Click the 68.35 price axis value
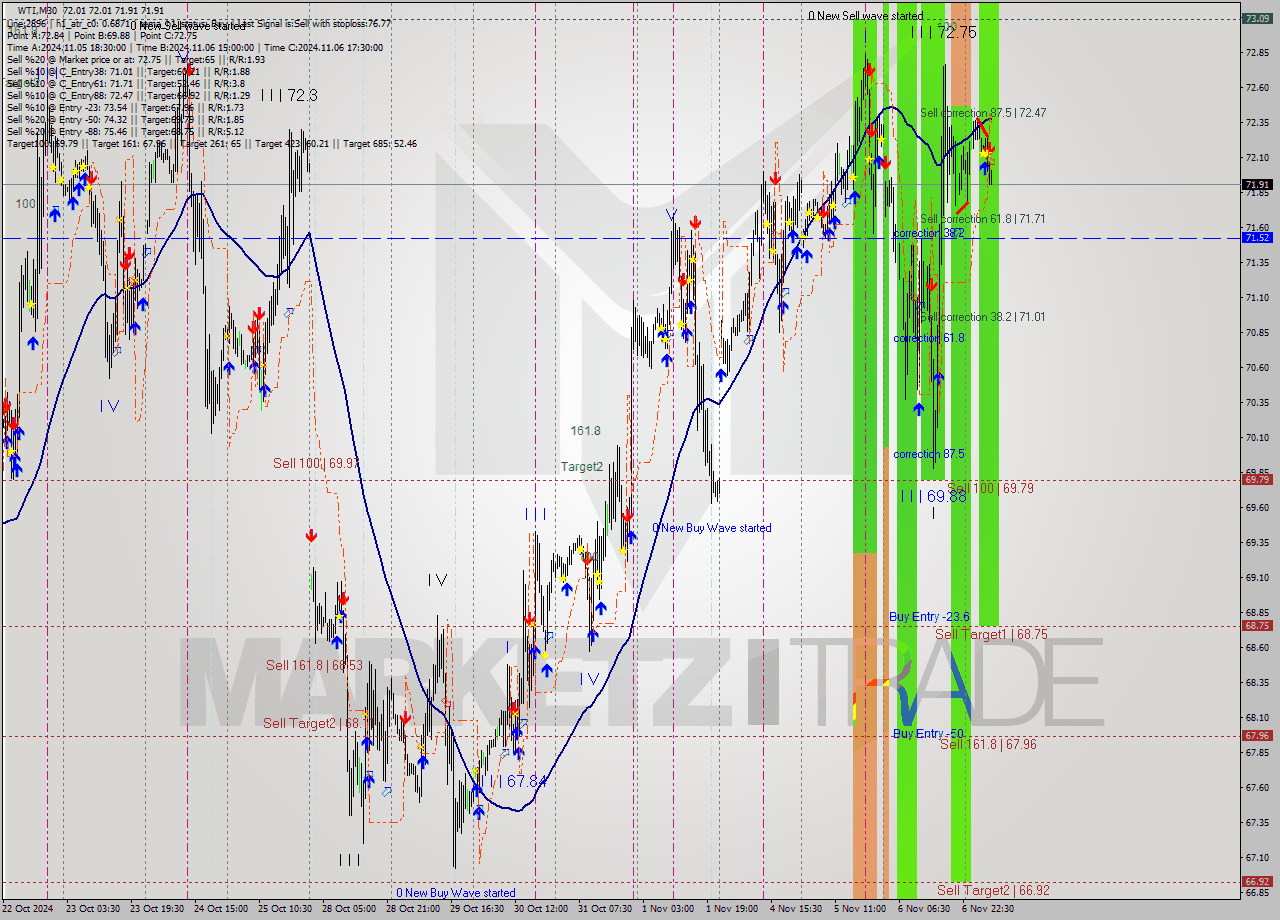Screen dimensions: 1280x920 tap(1256, 682)
